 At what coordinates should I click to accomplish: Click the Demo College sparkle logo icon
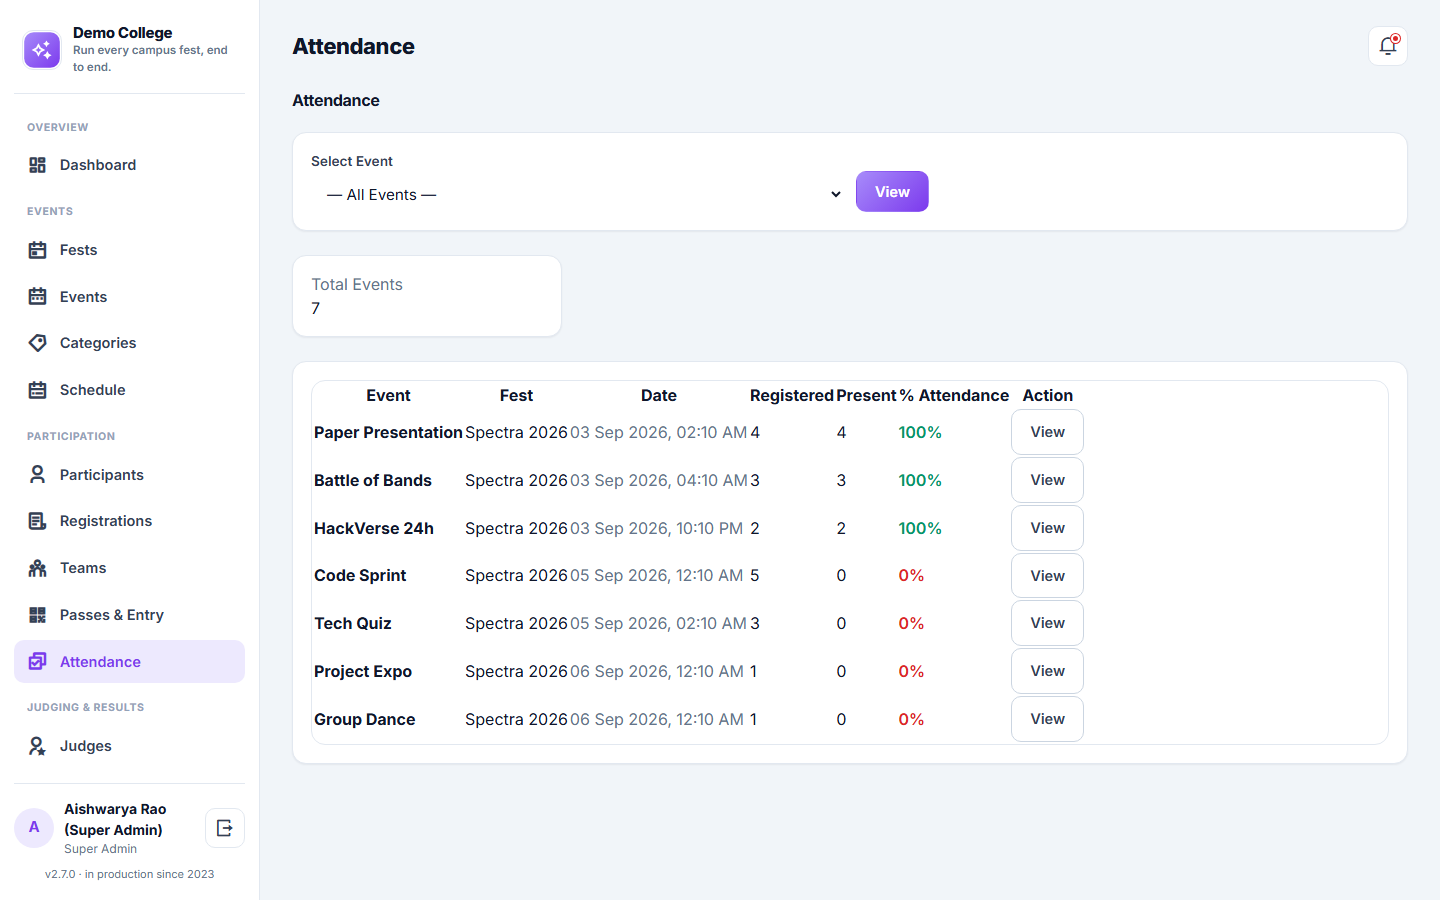[42, 50]
